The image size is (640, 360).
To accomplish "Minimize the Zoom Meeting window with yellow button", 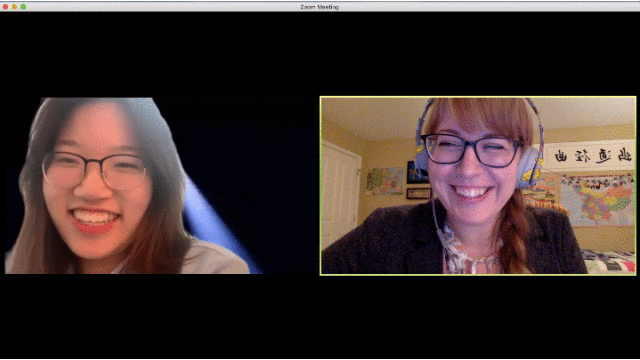I will tap(14, 7).
